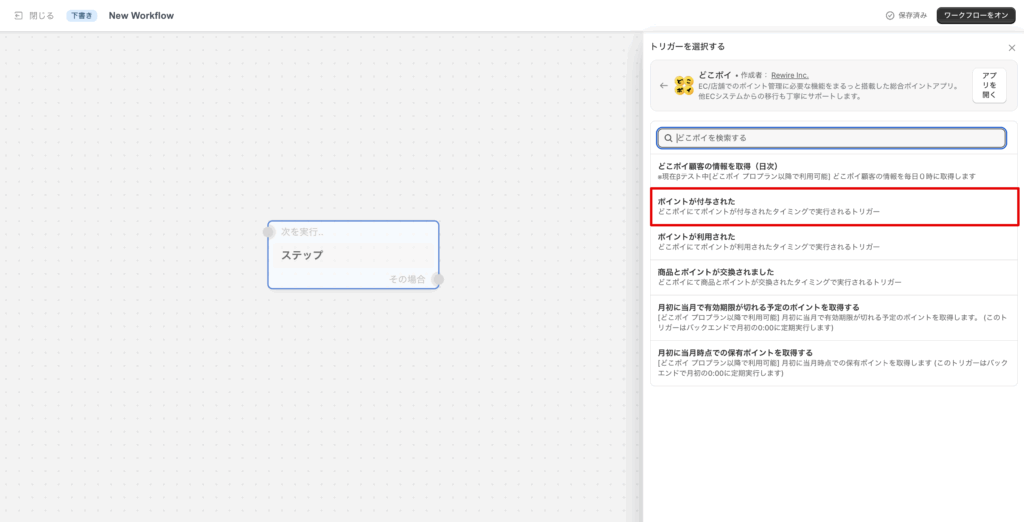The height and width of the screenshot is (522, 1024).
Task: Select 月初に当月時点での保有ポイントを取得する trigger
Action: (833, 363)
